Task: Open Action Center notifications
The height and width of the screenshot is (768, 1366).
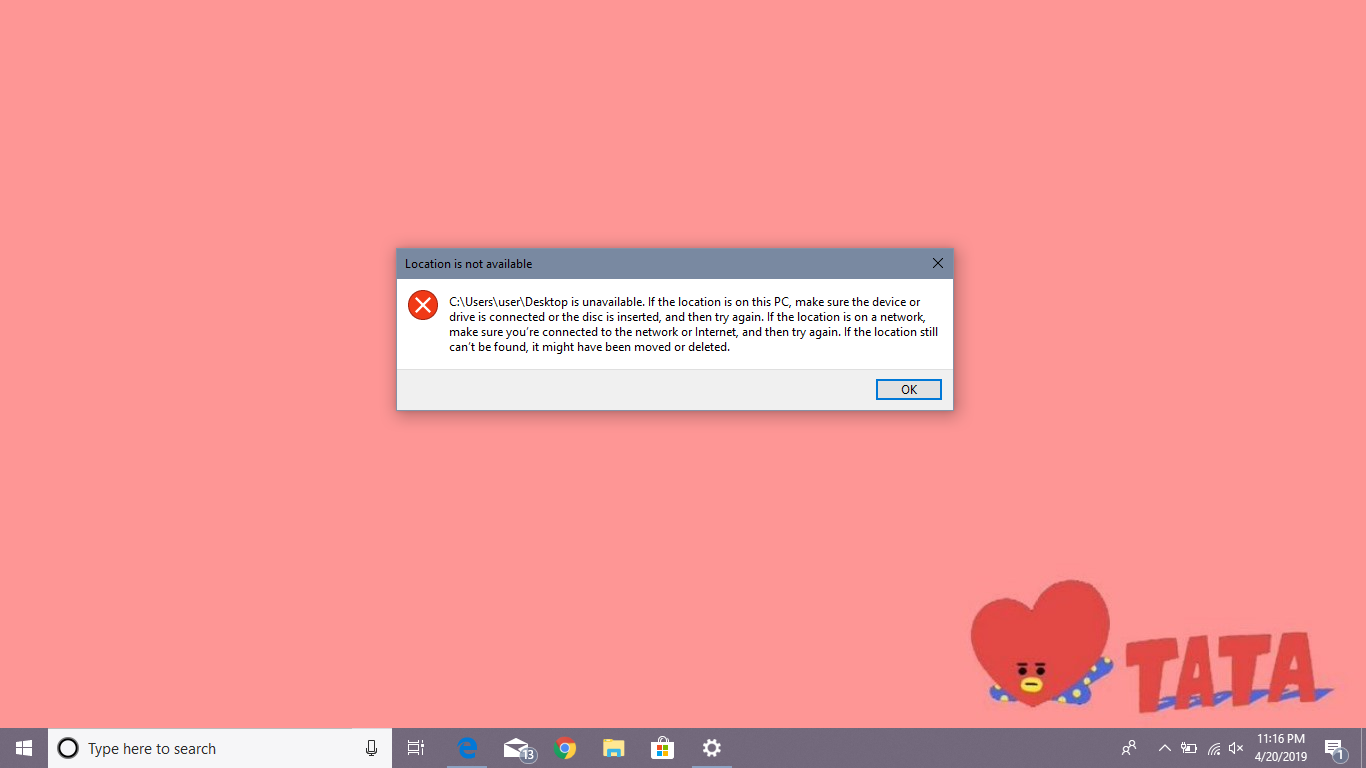Action: tap(1334, 748)
